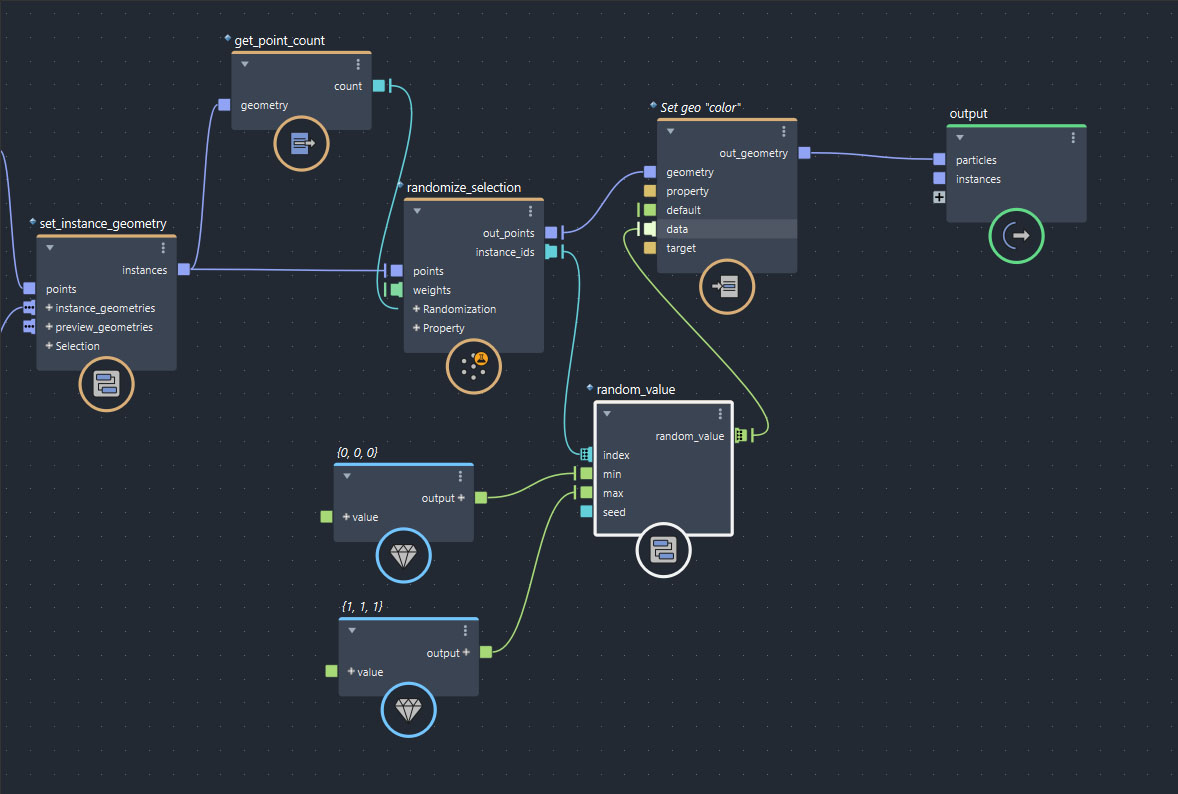
Task: Click the seed input port of random_value
Action: [585, 511]
